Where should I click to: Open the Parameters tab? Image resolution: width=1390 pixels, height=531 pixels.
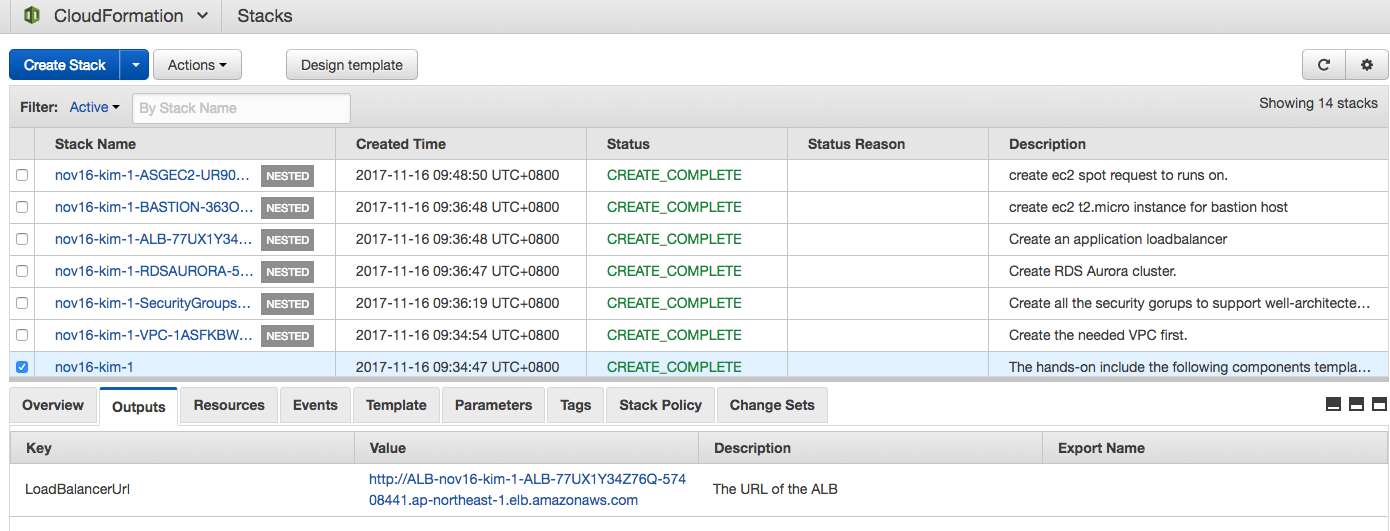click(493, 405)
